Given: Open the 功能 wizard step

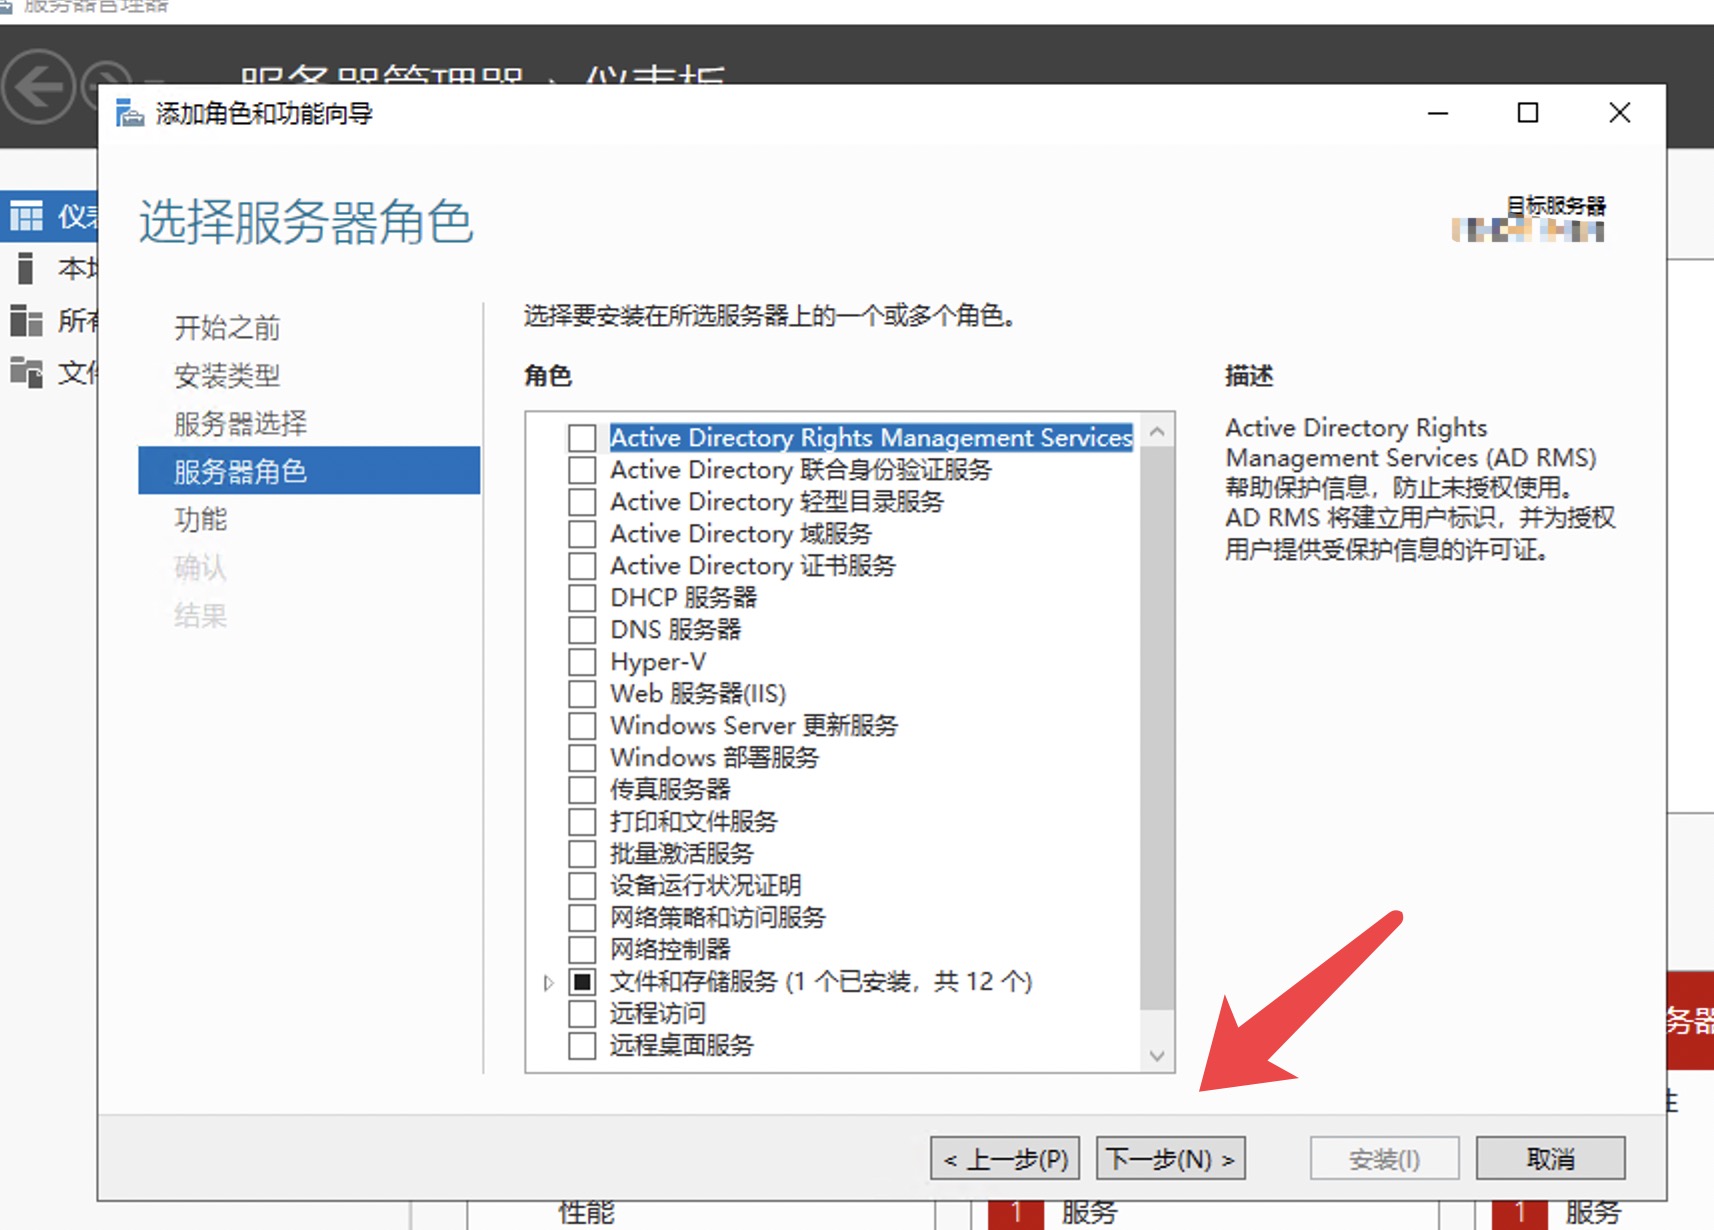Looking at the screenshot, I should (x=200, y=519).
